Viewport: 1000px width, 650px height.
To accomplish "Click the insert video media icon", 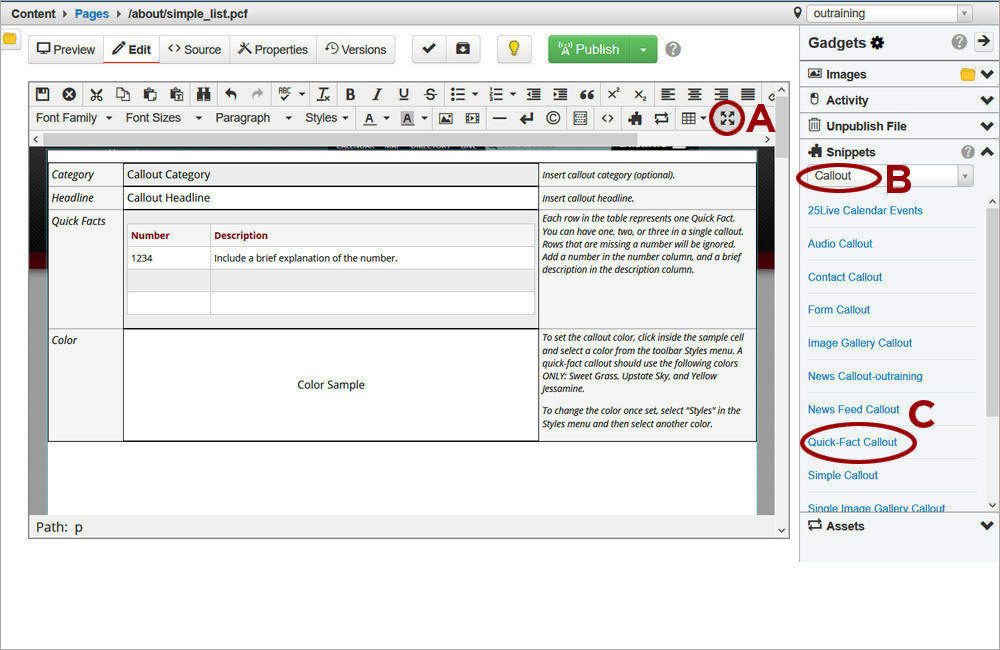I will tap(473, 118).
